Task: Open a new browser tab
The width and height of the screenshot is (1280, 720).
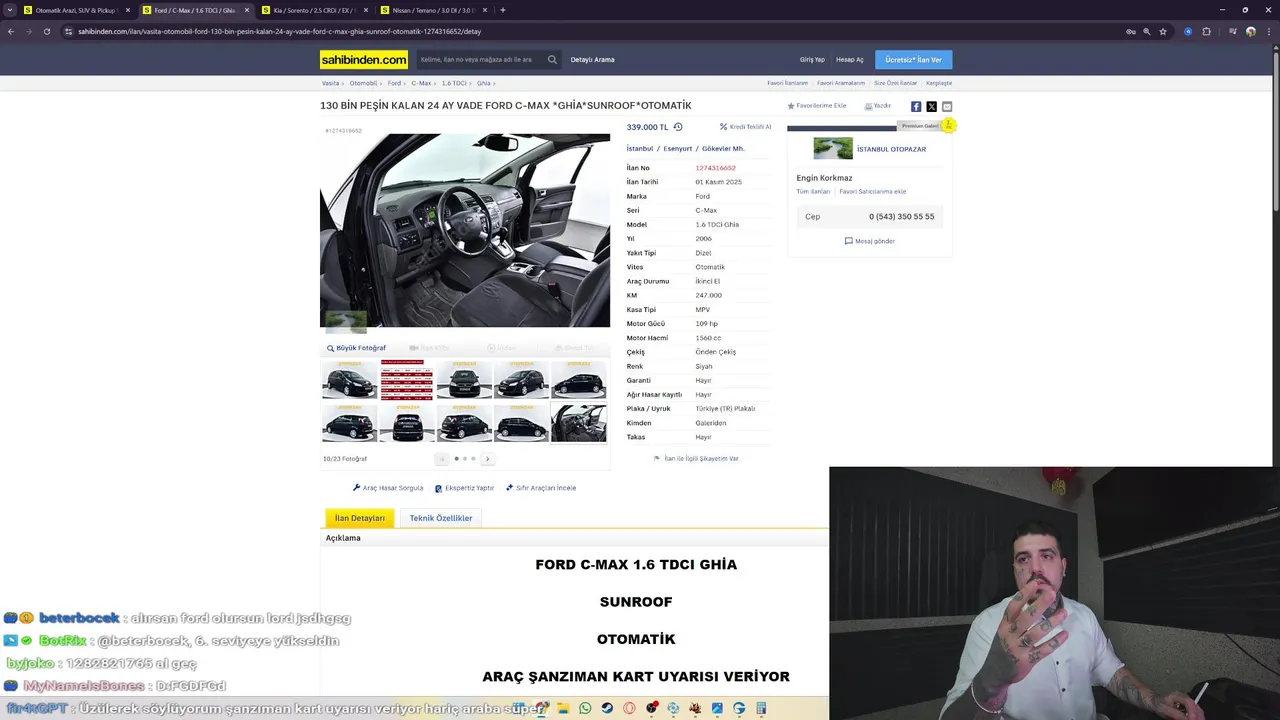Action: (503, 10)
